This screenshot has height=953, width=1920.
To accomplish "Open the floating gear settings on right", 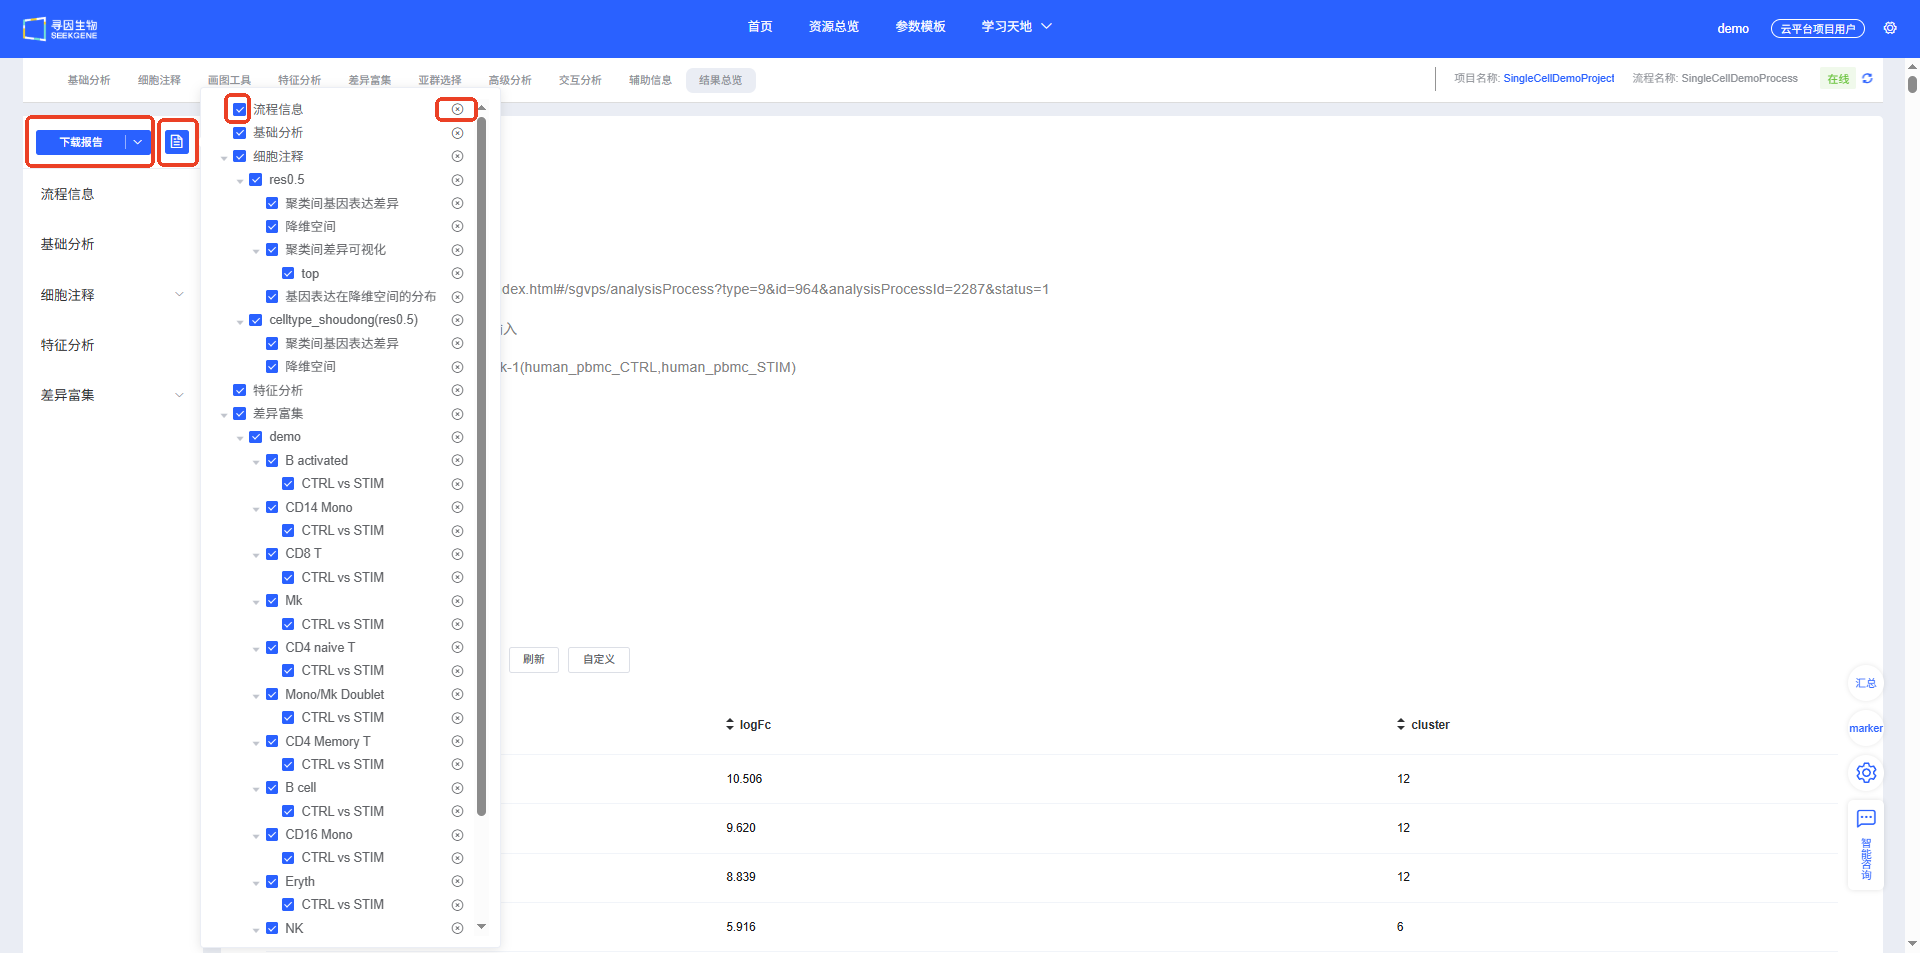I will tap(1866, 773).
